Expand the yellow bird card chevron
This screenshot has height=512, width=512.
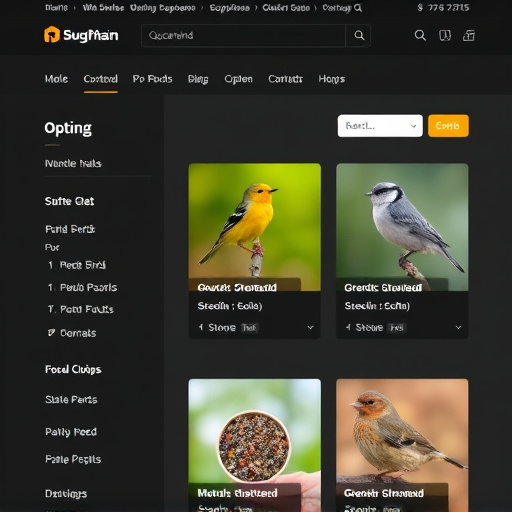pos(310,328)
